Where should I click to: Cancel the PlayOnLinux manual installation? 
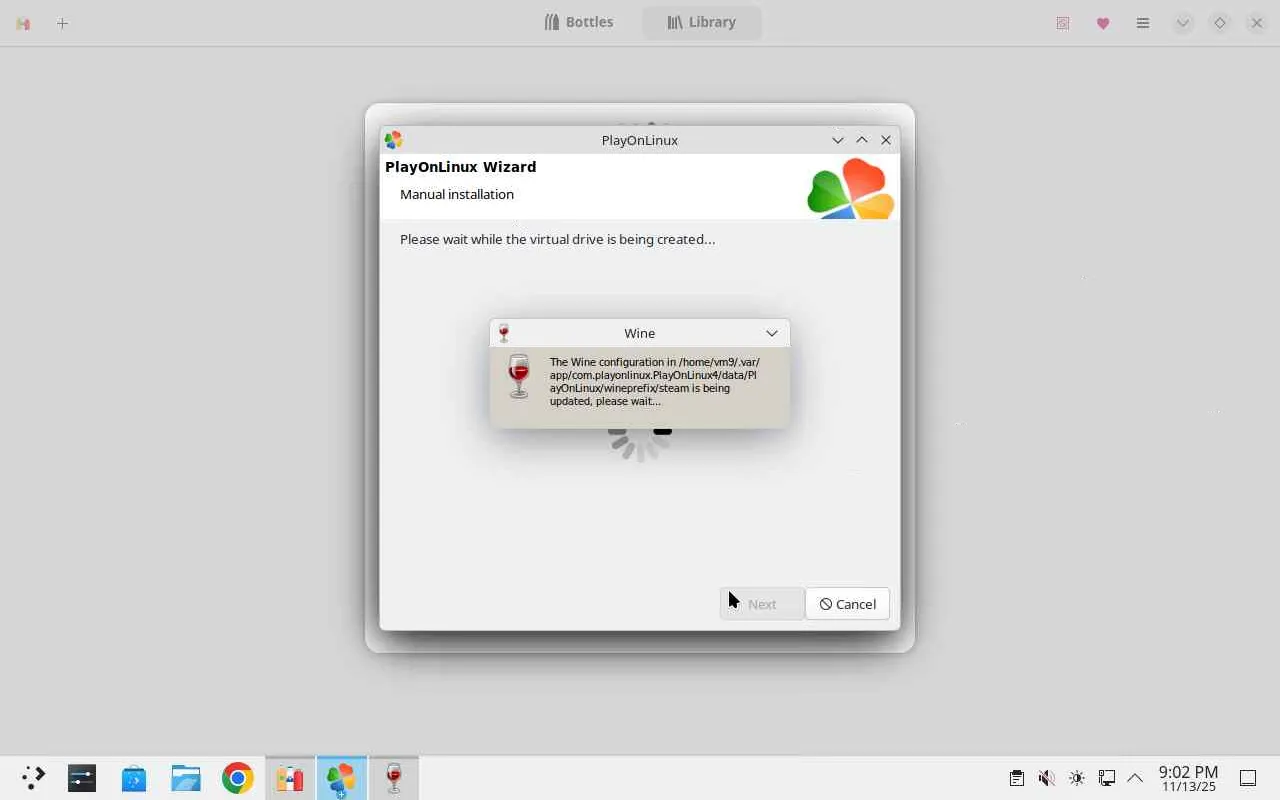click(847, 604)
